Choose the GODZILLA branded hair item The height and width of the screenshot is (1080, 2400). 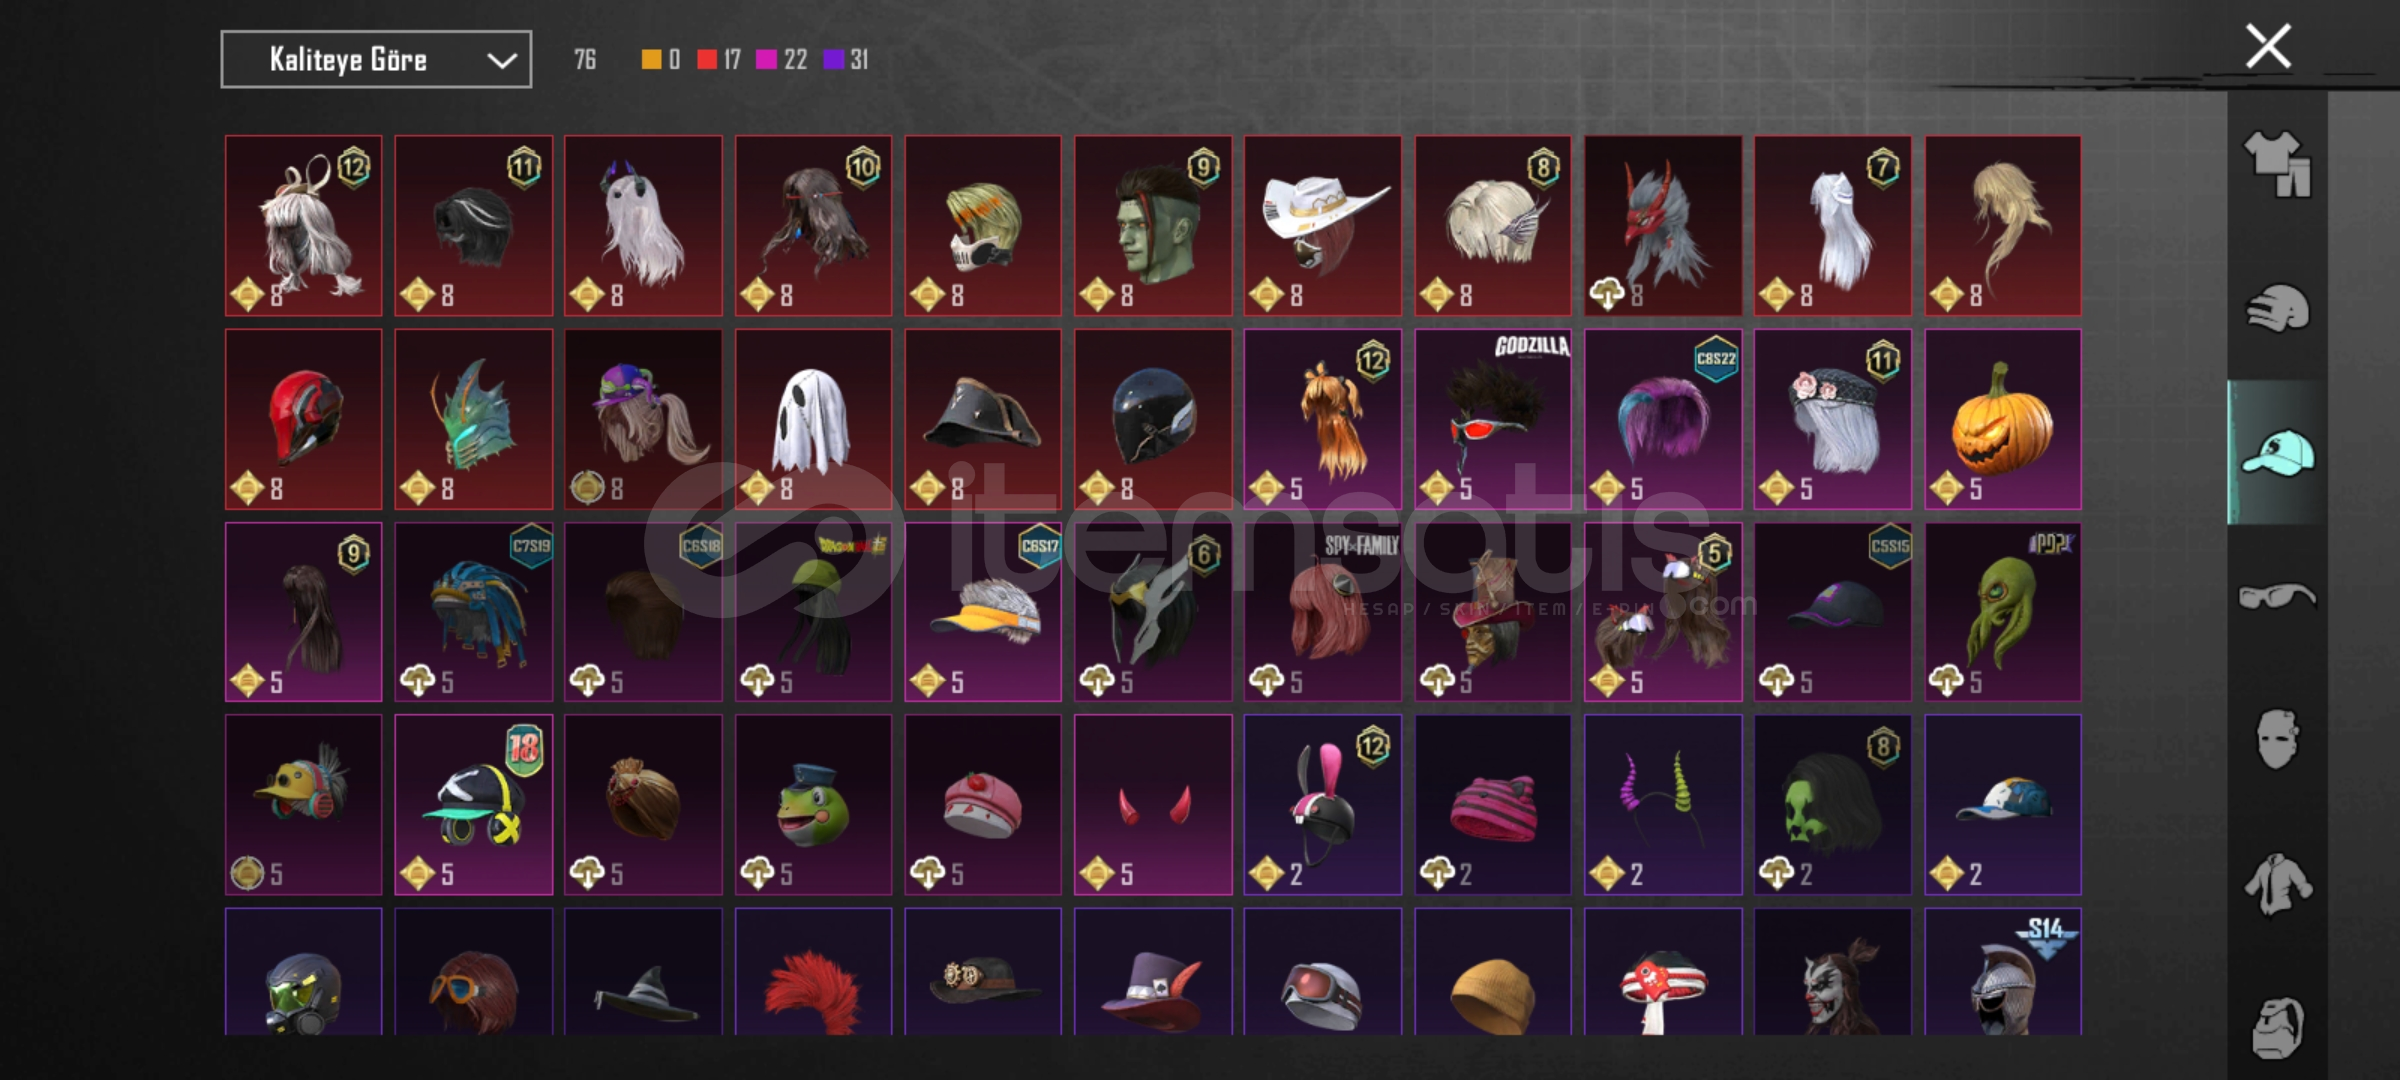click(x=1493, y=419)
